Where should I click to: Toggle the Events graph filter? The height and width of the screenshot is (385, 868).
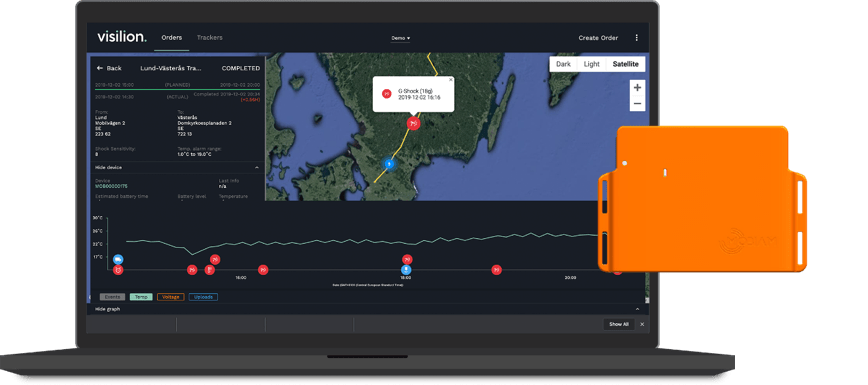[x=112, y=297]
